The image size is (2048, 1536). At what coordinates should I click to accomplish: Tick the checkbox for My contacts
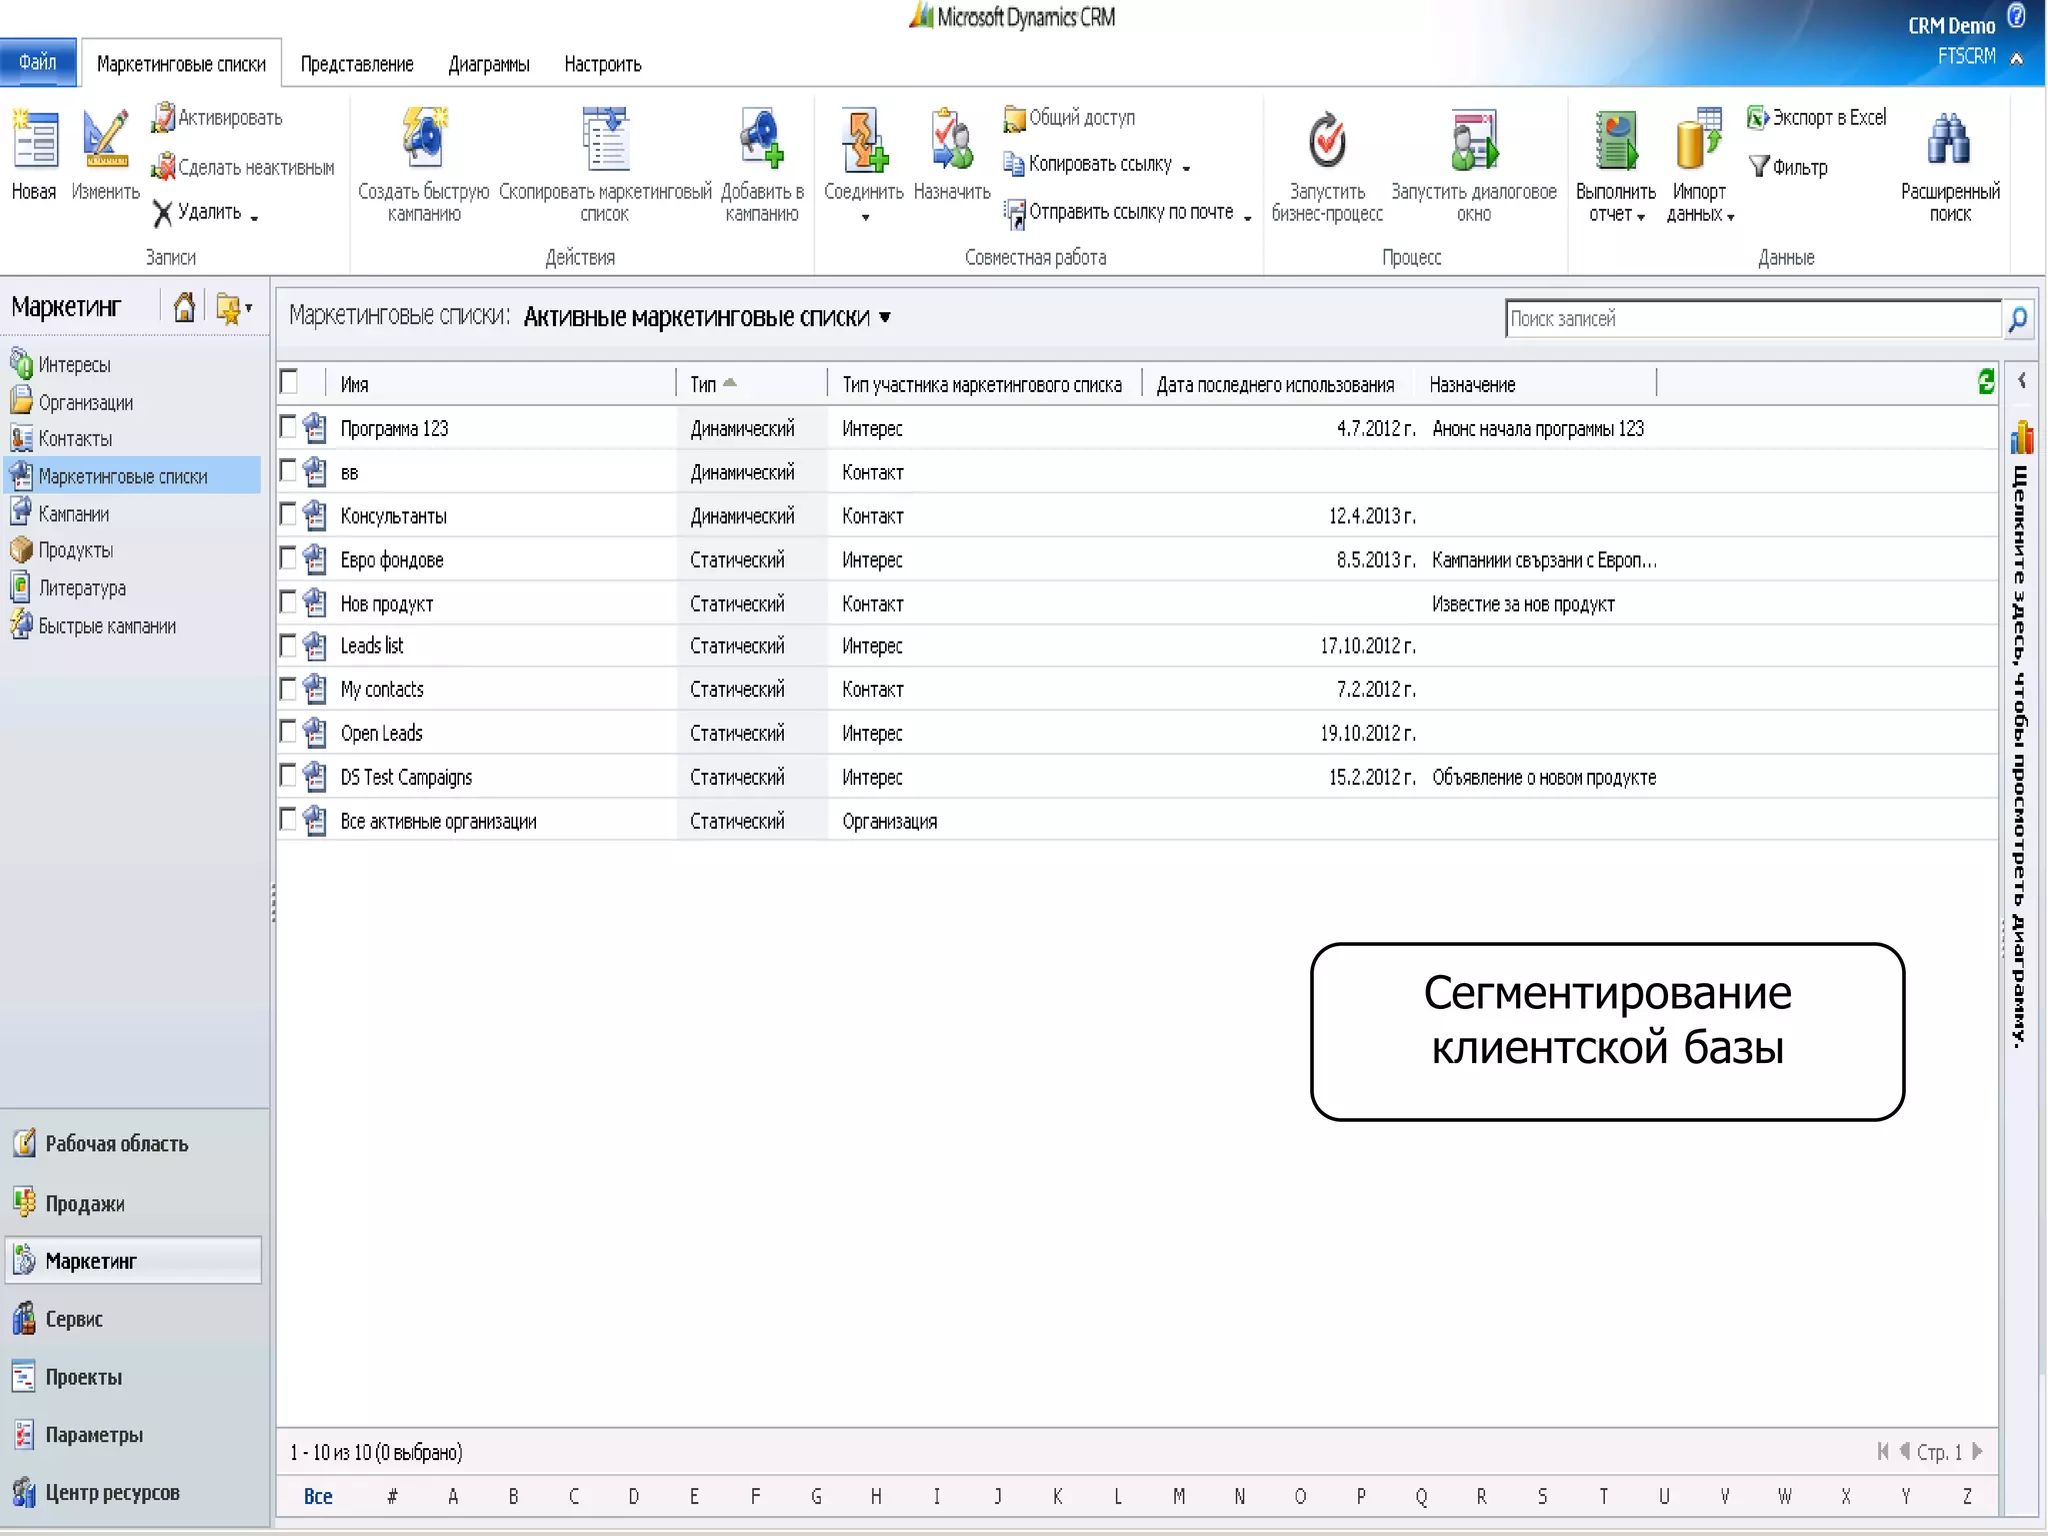pyautogui.click(x=289, y=688)
